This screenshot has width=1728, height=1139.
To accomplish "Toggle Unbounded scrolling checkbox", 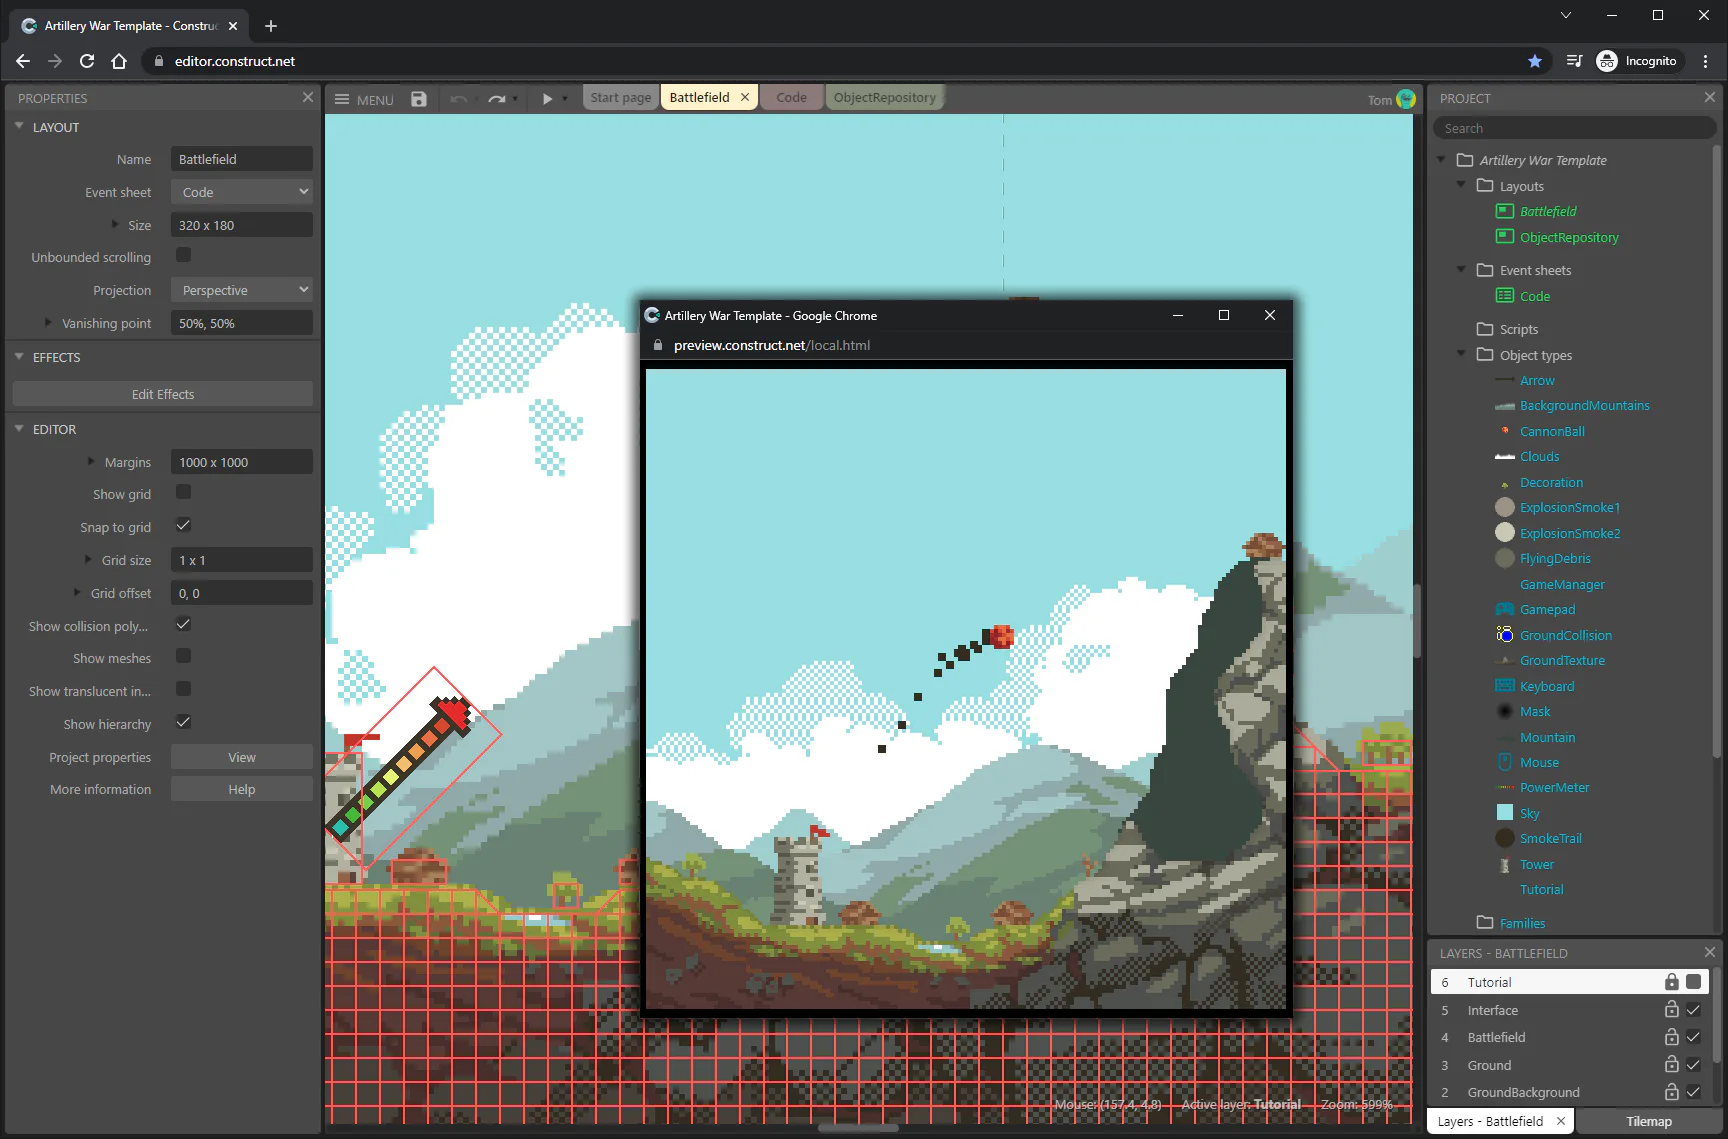I will point(183,255).
